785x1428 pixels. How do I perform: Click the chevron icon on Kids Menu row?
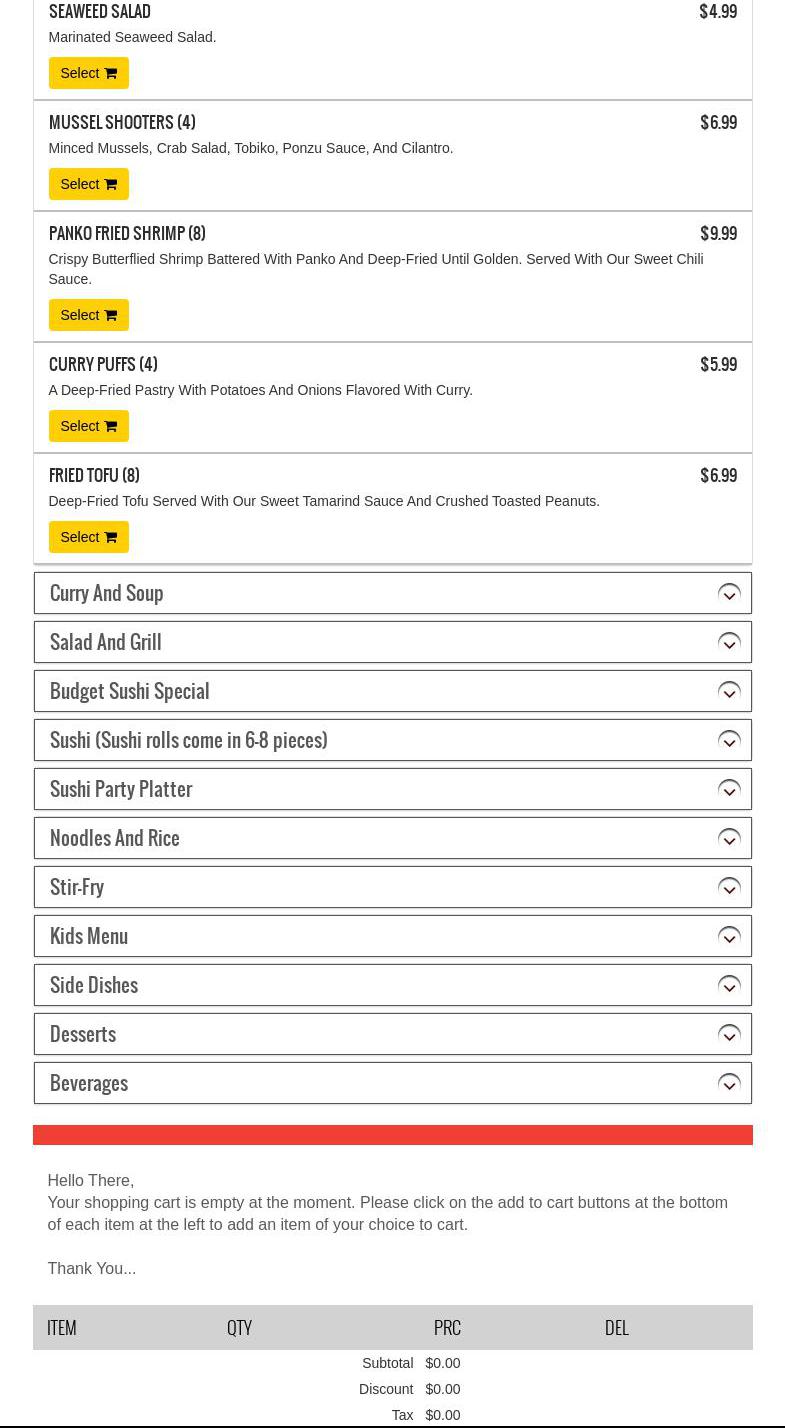(x=729, y=936)
